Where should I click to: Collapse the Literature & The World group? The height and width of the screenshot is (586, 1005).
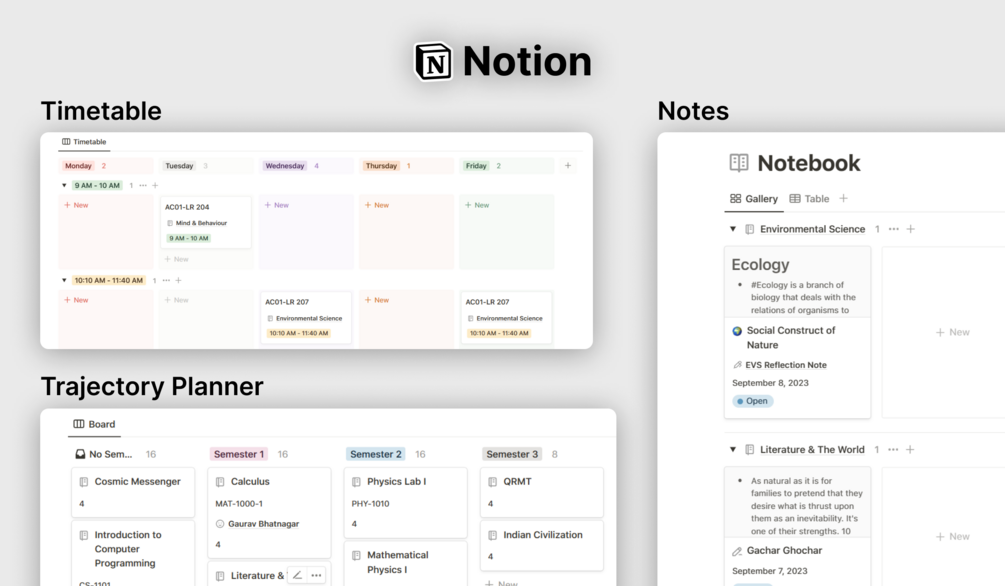[x=733, y=449]
